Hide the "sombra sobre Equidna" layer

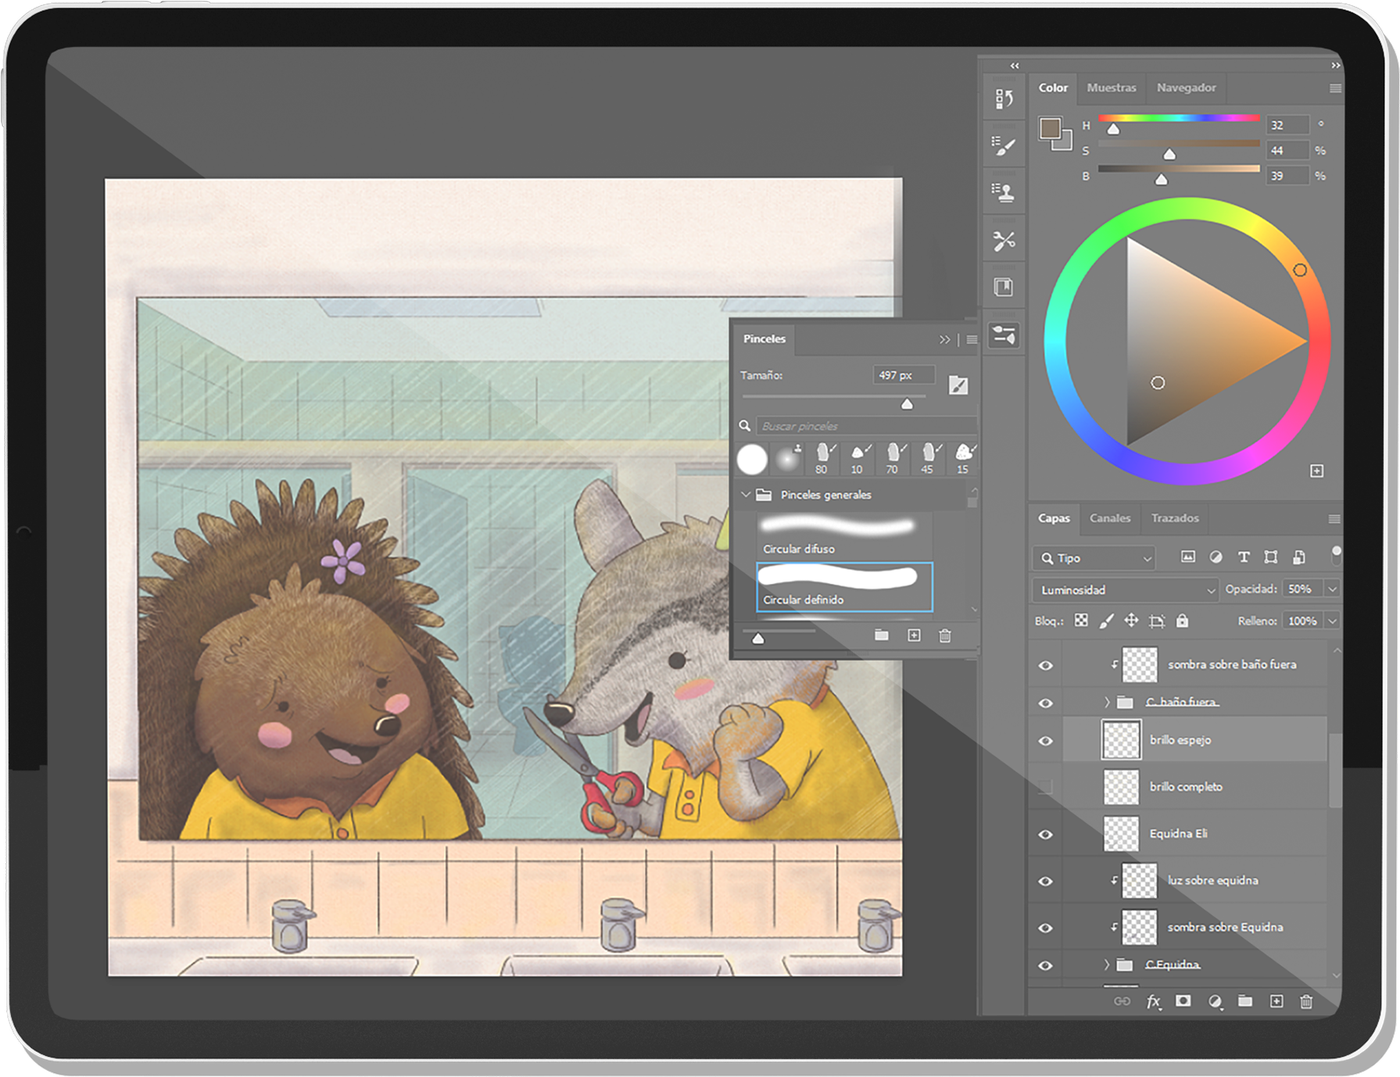pos(1045,928)
